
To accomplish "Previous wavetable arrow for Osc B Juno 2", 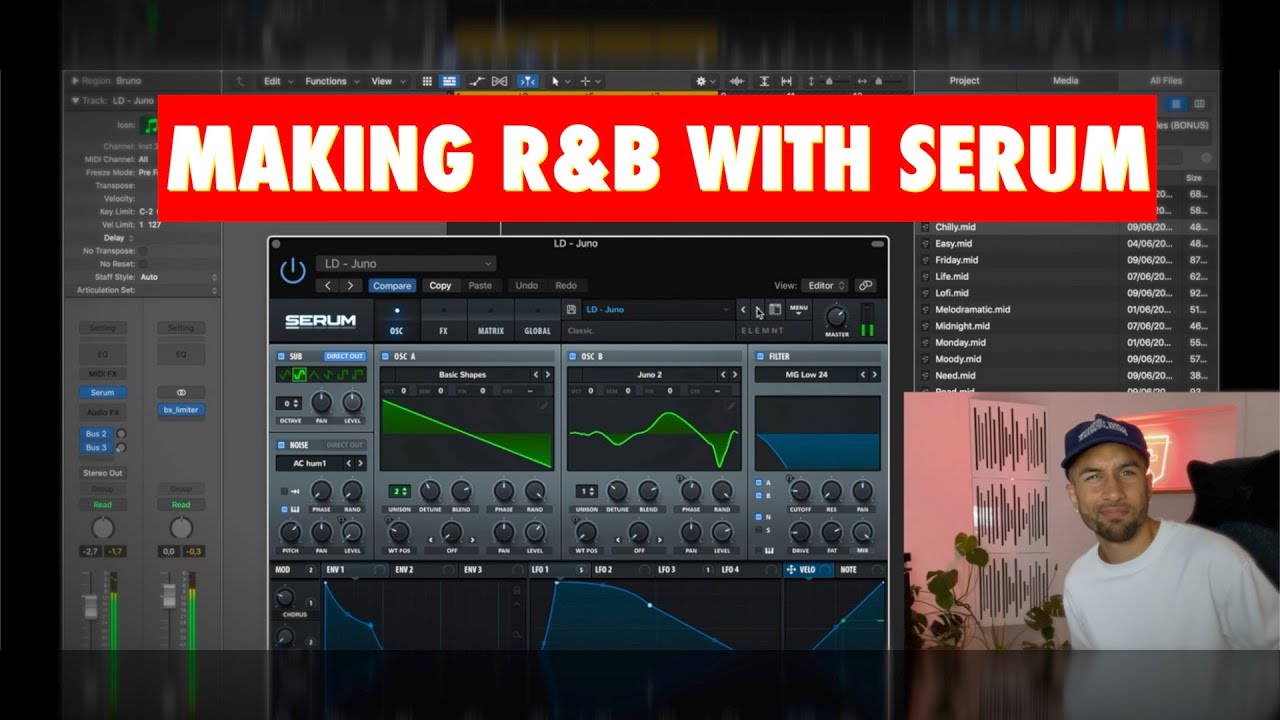I will click(x=724, y=375).
